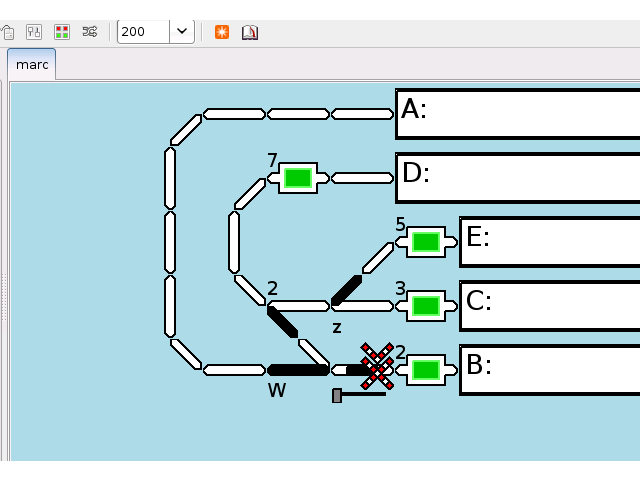Viewport: 640px width, 480px height.
Task: Toggle the green signal numbered 3
Action: (426, 305)
